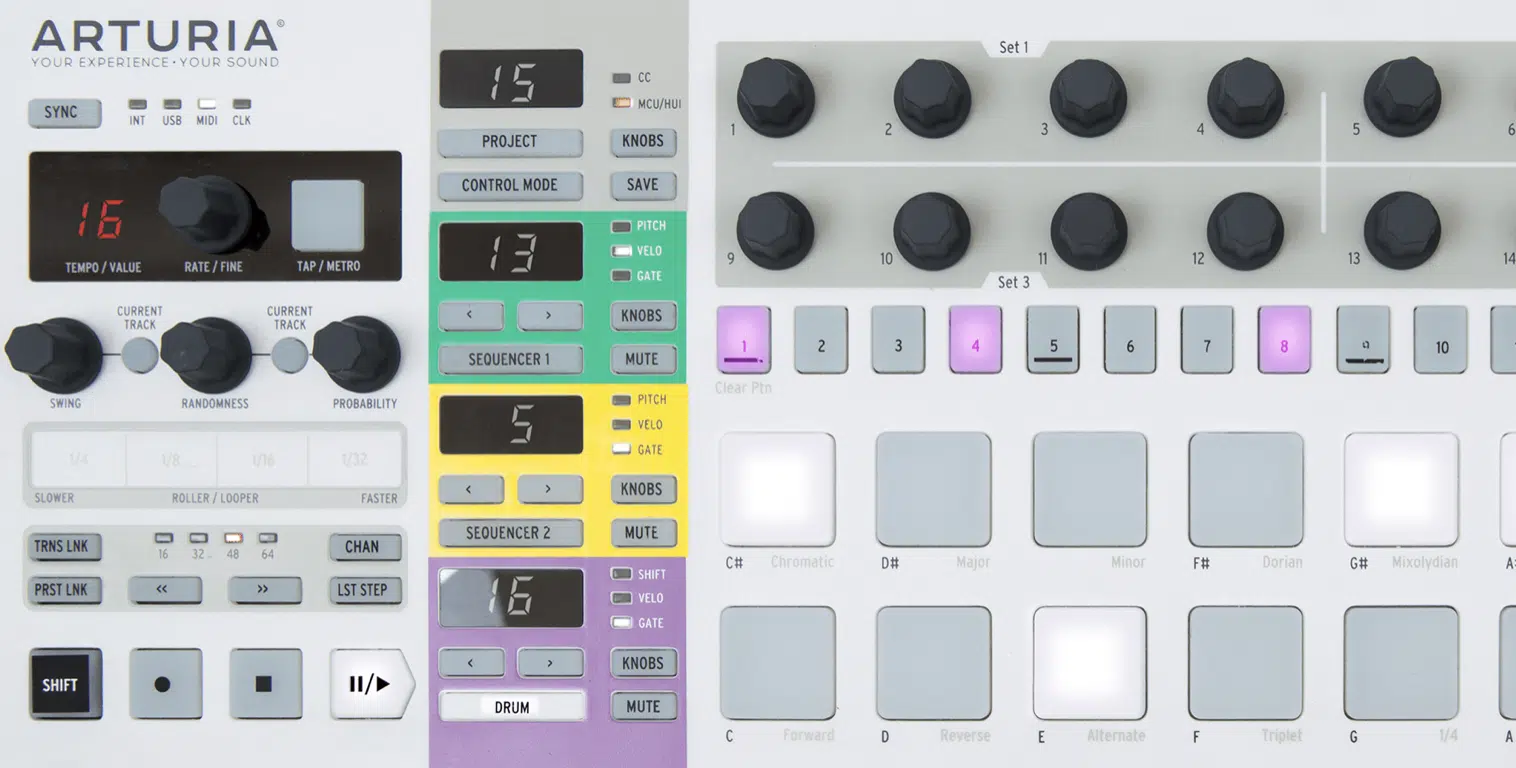This screenshot has width=1516, height=768.
Task: Click the stop button with the square icon
Action: (265, 684)
